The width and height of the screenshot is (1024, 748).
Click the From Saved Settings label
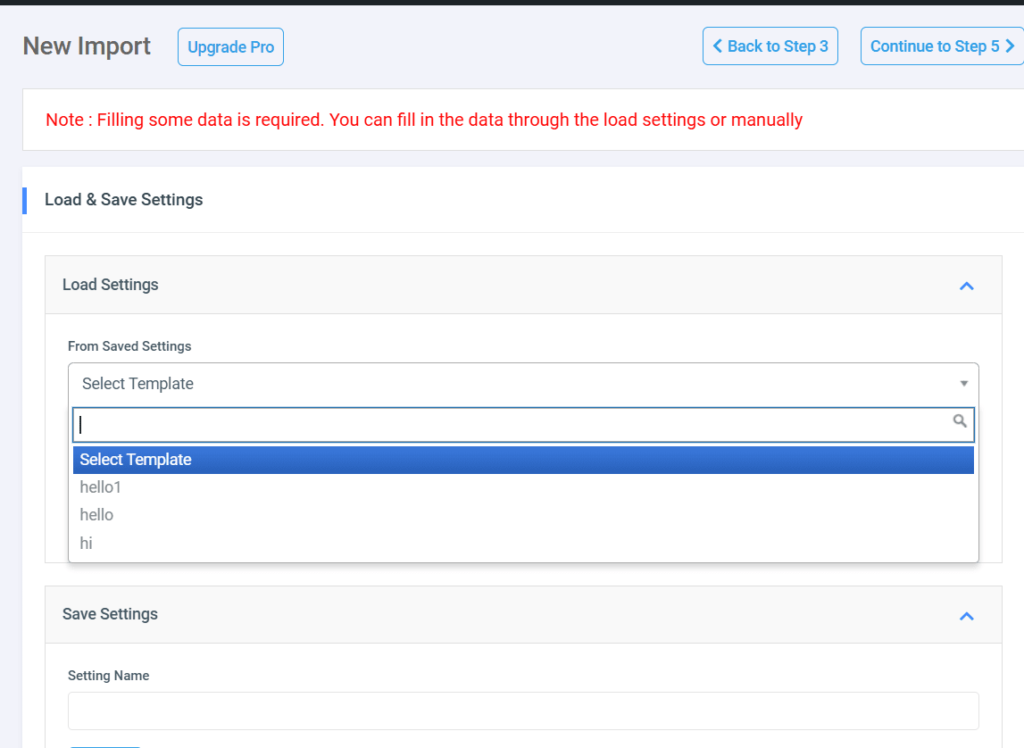click(x=129, y=346)
